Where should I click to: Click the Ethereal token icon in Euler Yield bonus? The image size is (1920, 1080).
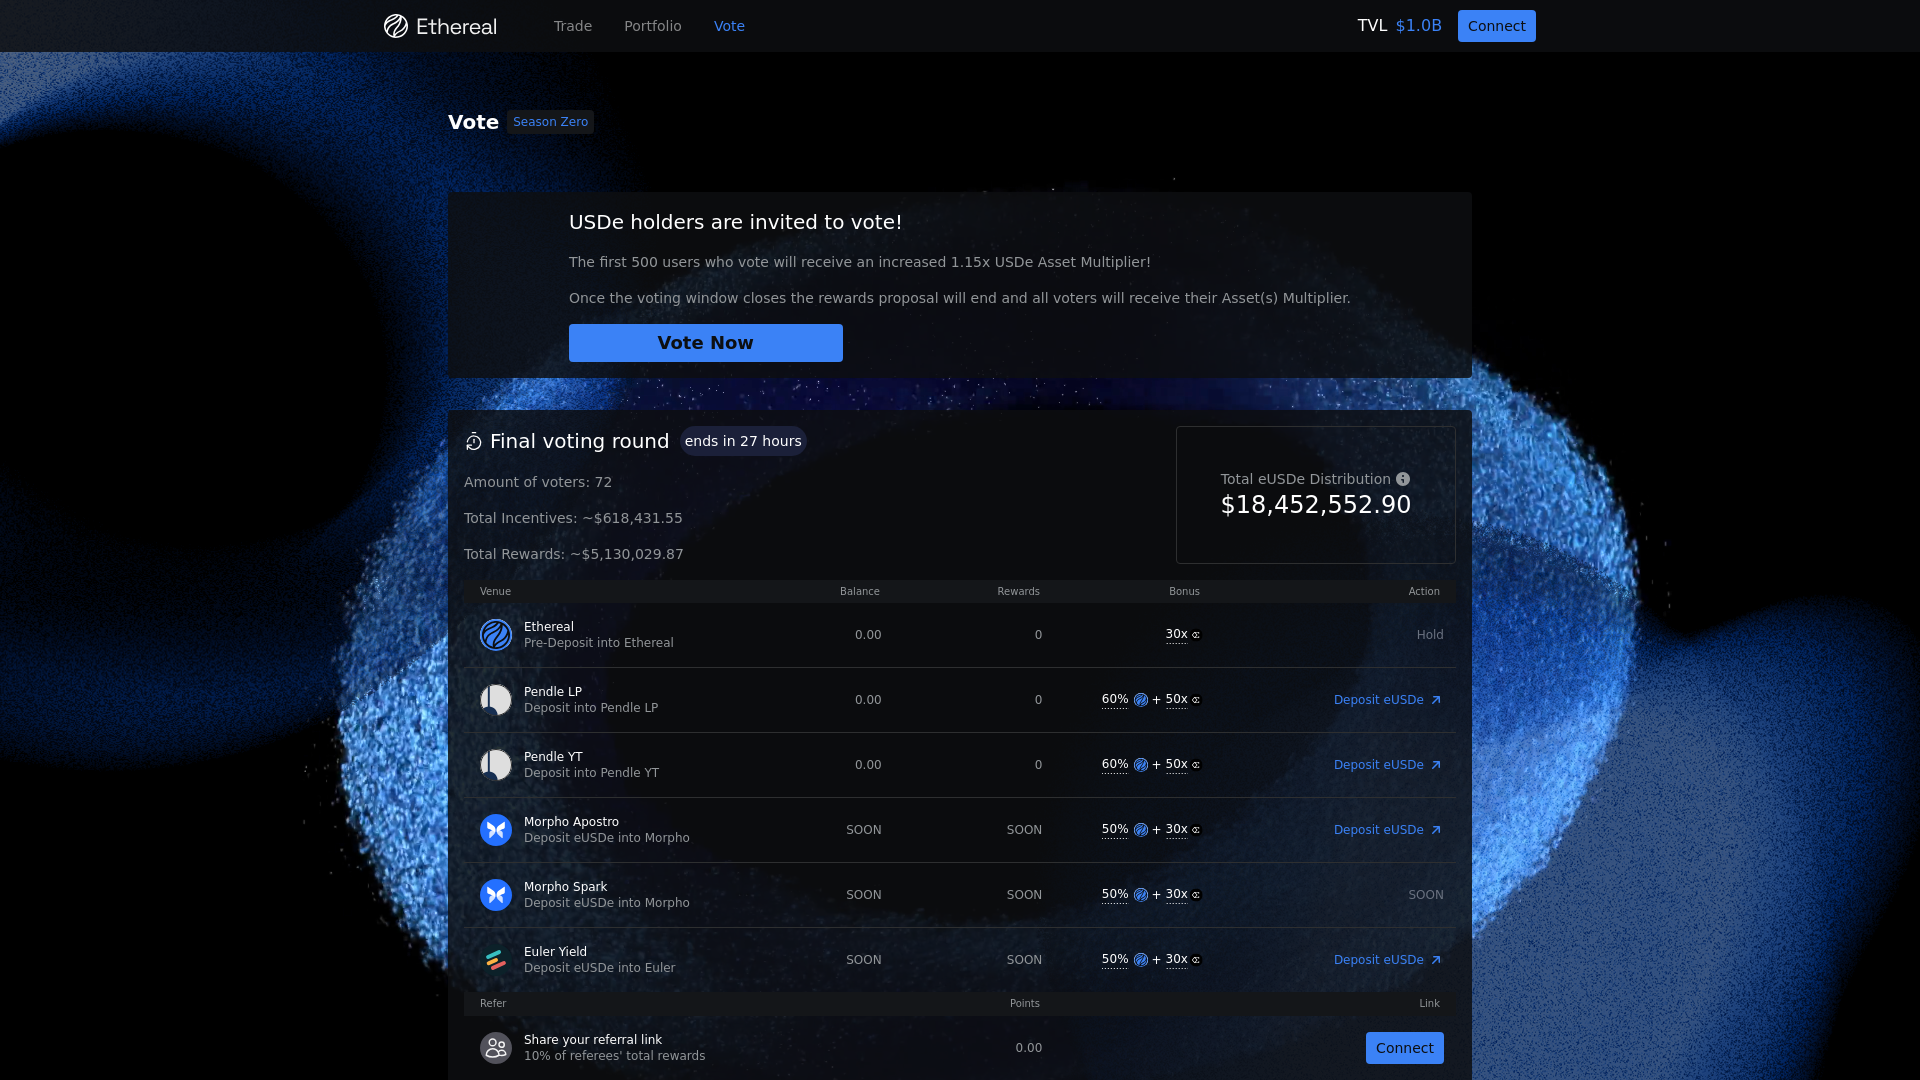(x=1141, y=960)
